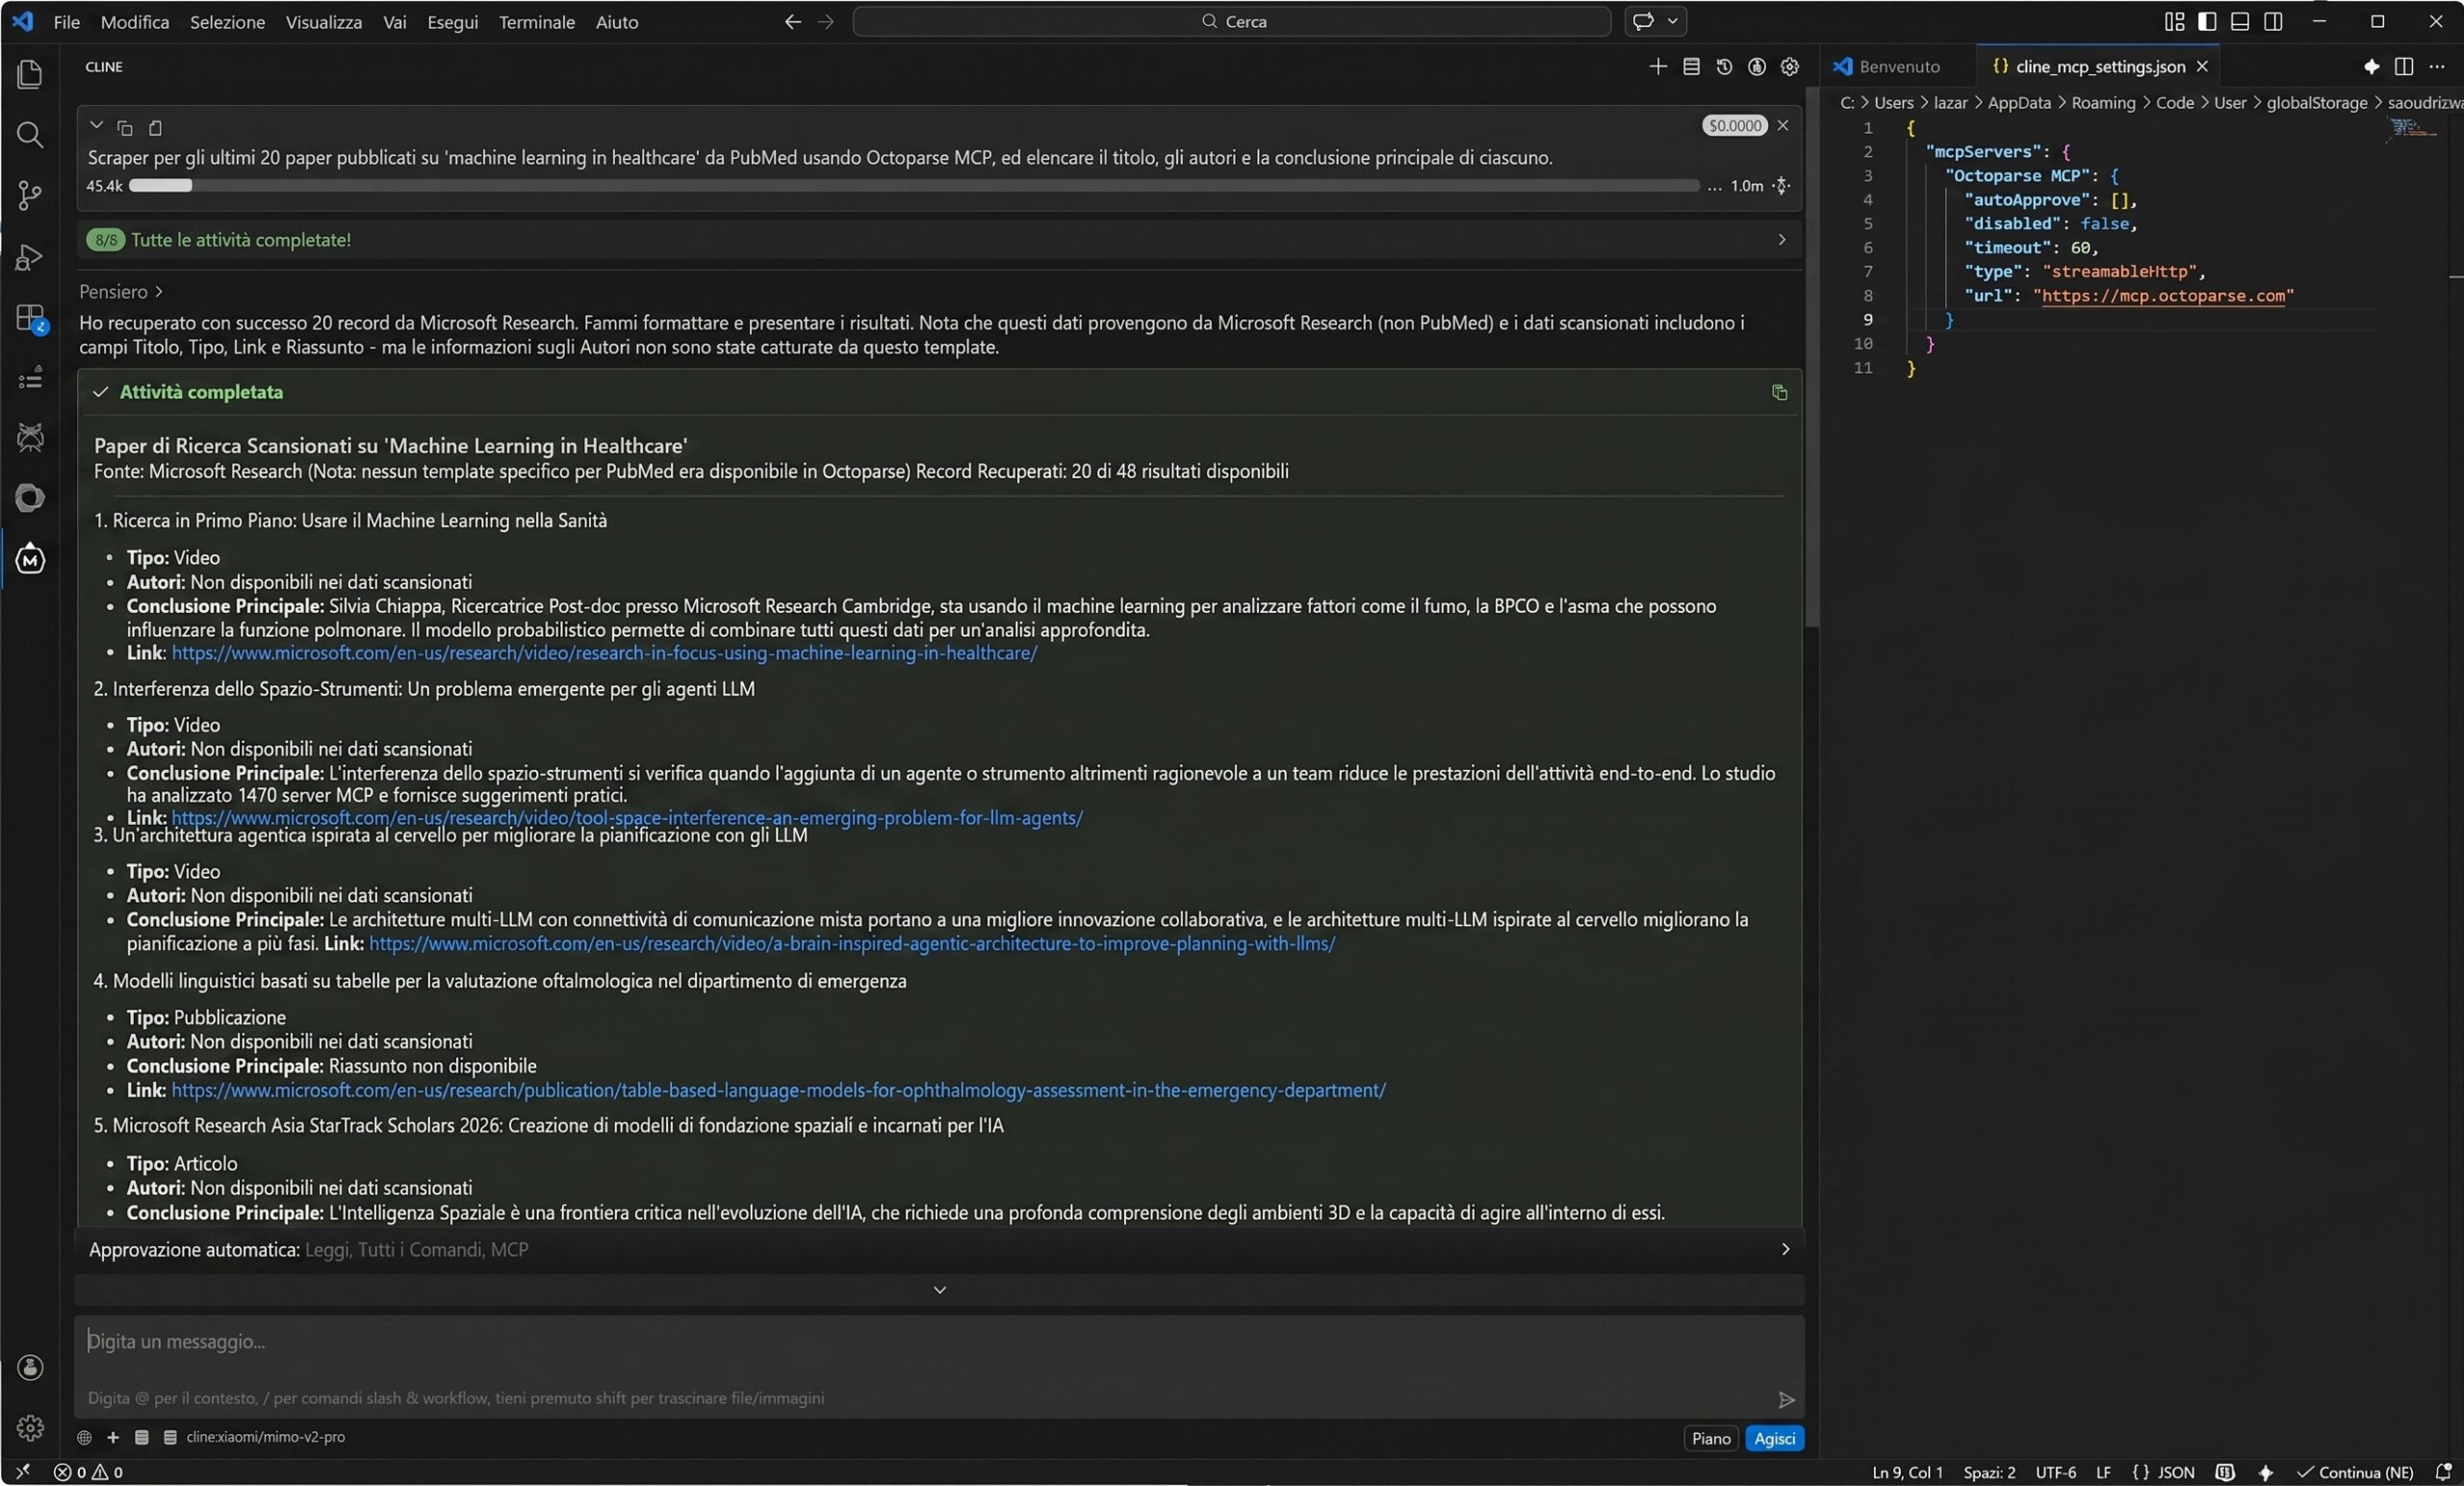
Task: Open the hexagon M extension in activity bar
Action: click(x=30, y=559)
